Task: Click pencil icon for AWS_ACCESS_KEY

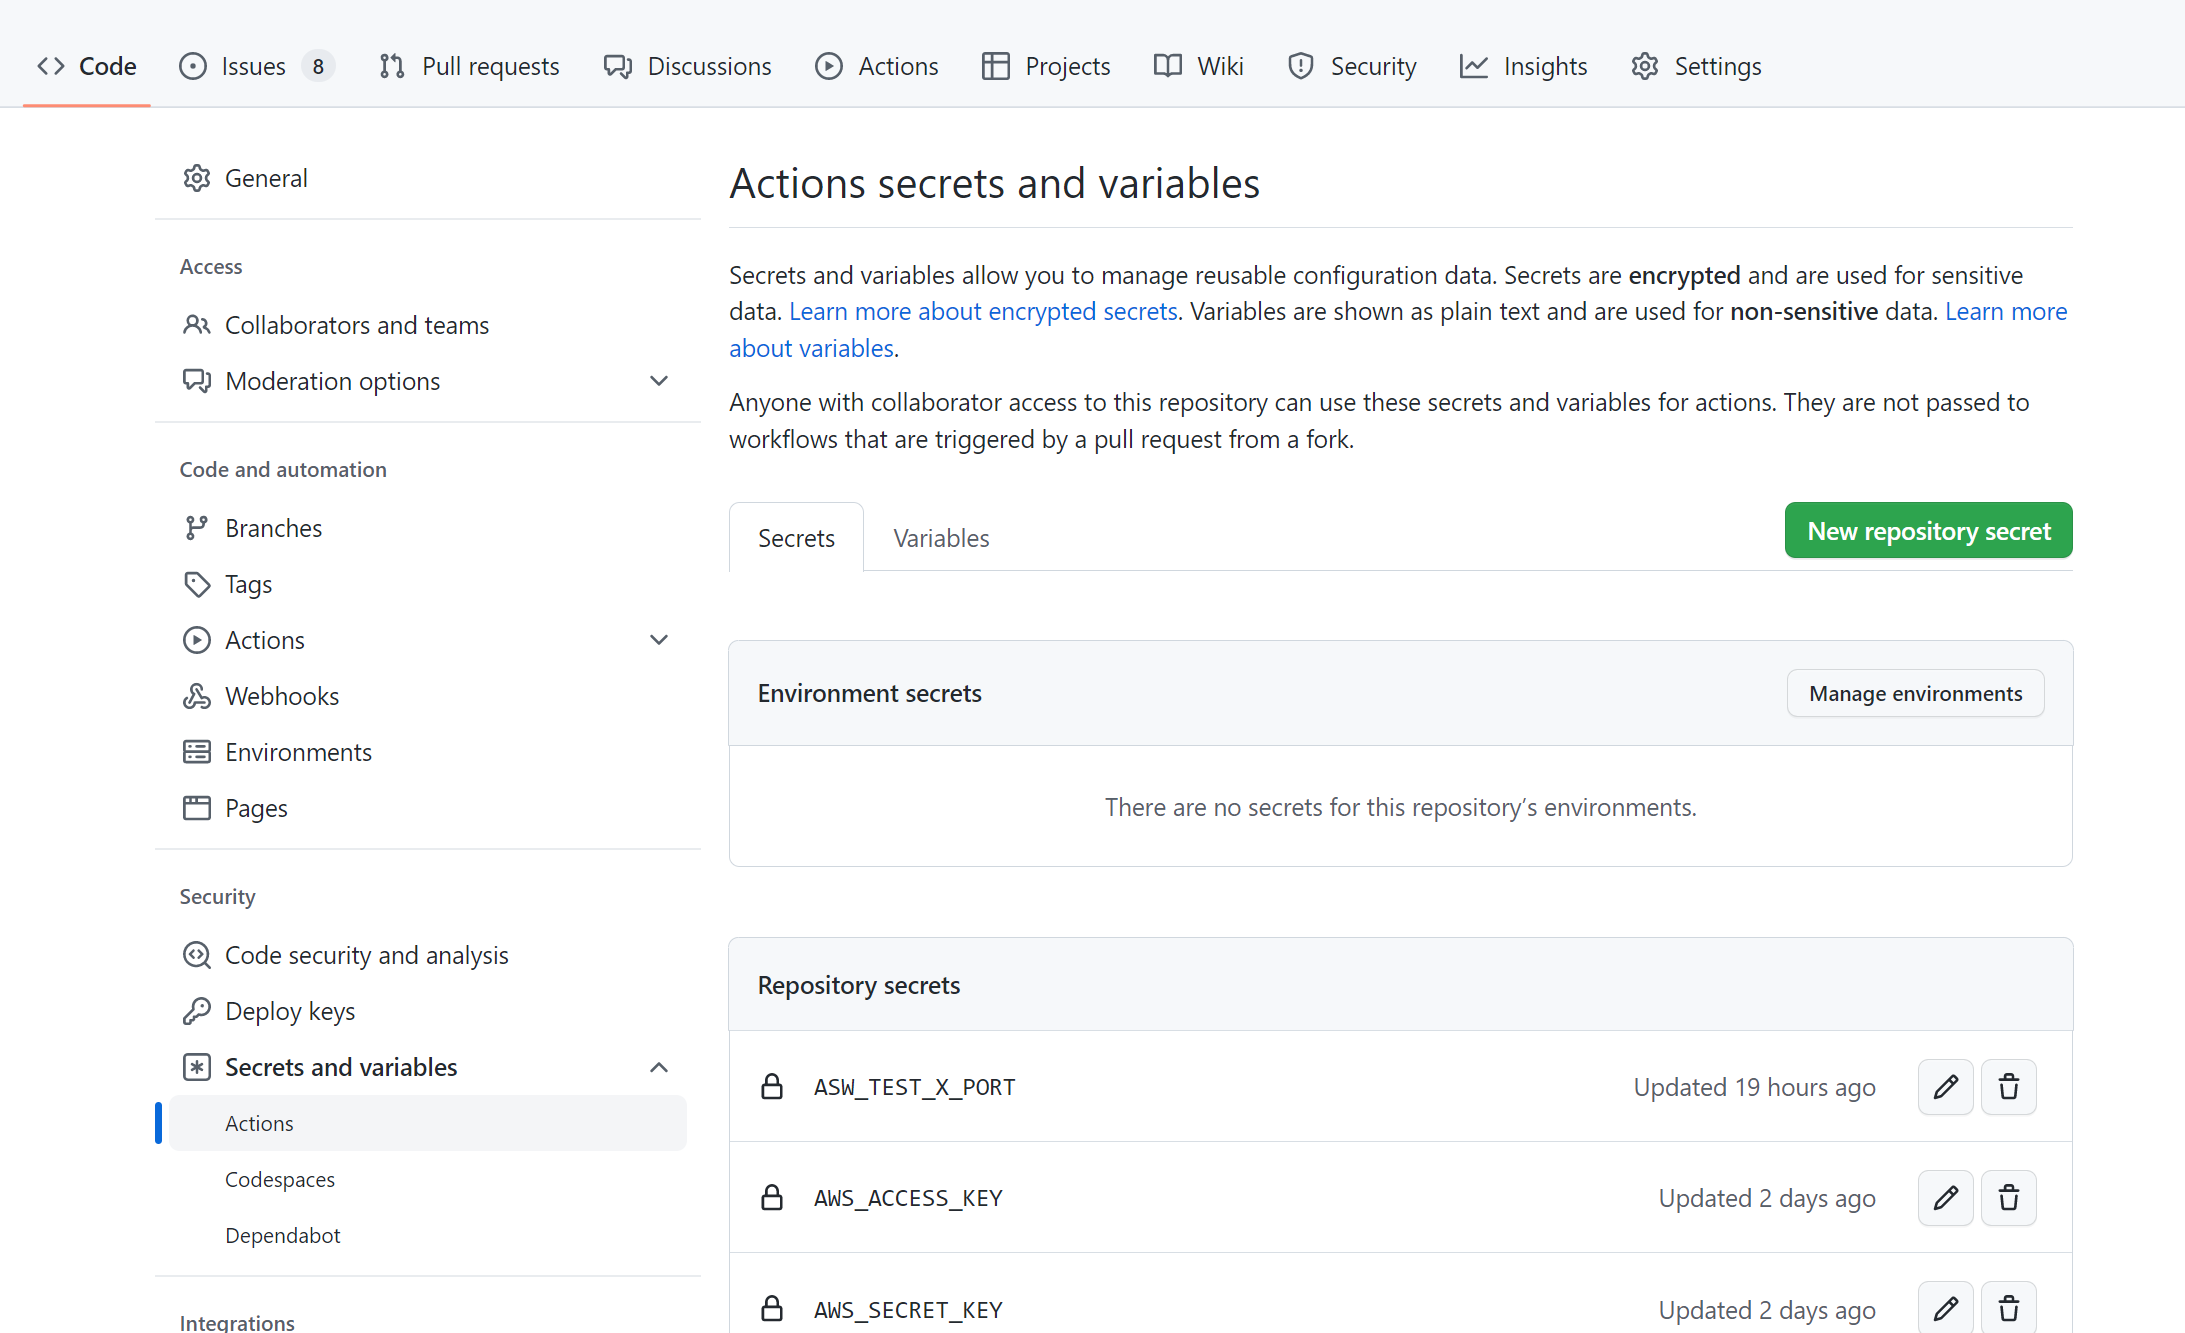Action: coord(1945,1198)
